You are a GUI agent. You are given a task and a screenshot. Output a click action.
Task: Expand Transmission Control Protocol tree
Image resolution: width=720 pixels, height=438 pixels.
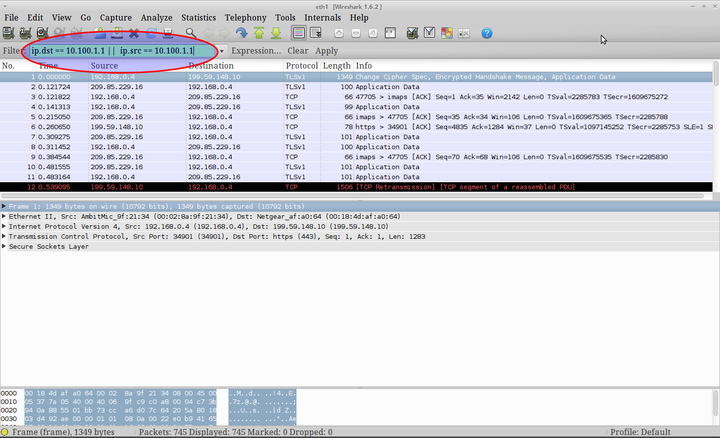click(x=4, y=236)
